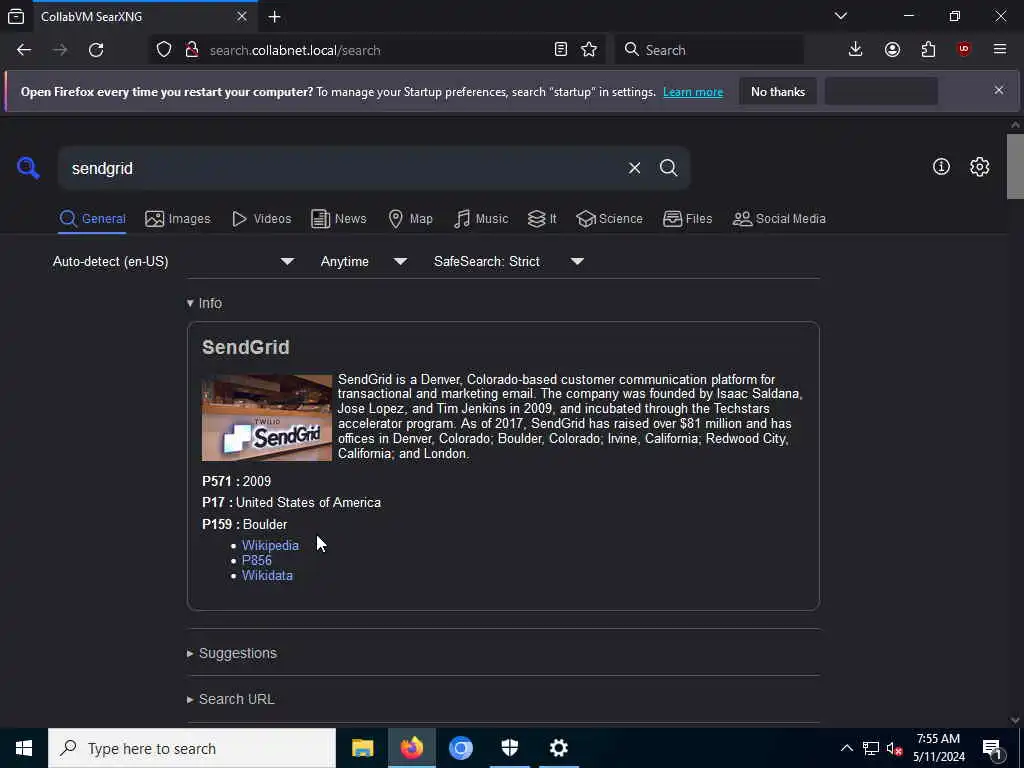Clear the sendgrid search query
1024x768 pixels.
point(634,168)
